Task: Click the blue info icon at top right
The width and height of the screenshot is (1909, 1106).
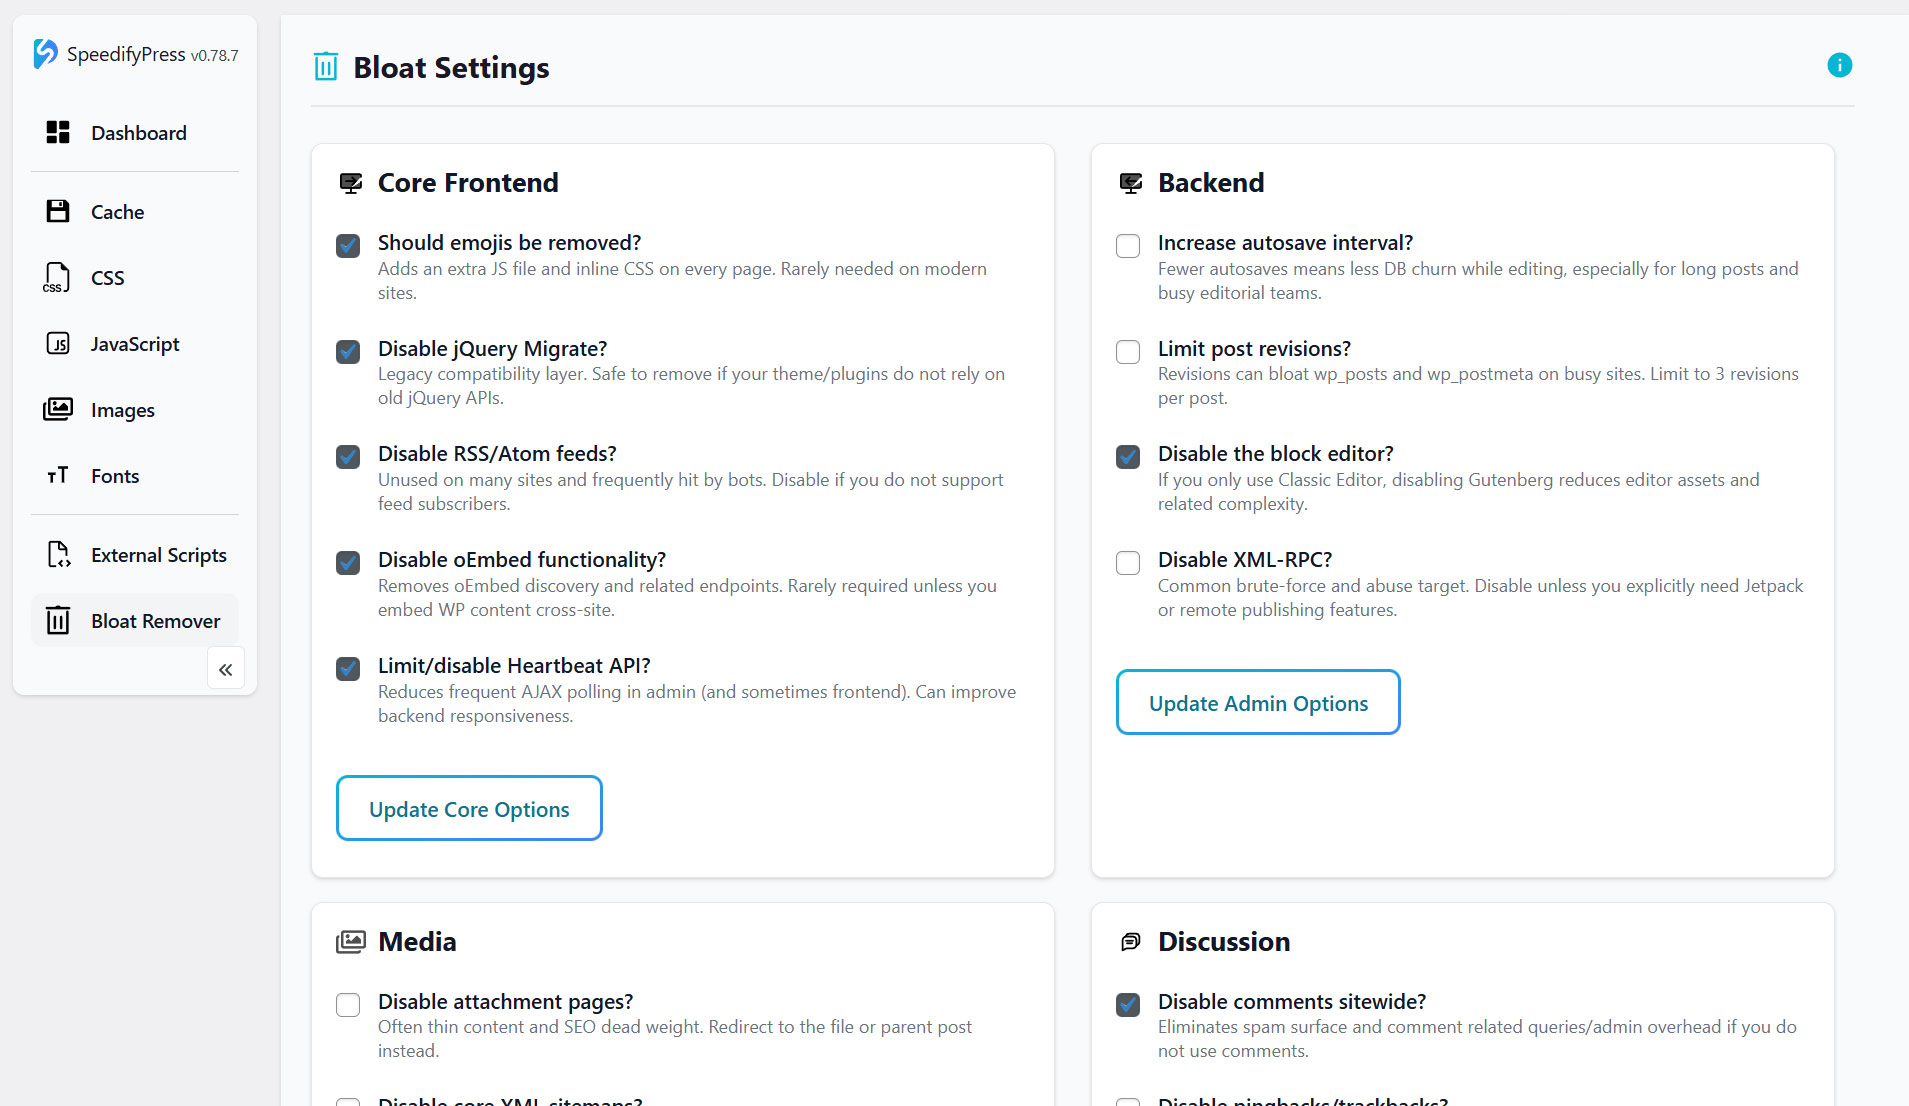Action: [x=1840, y=65]
